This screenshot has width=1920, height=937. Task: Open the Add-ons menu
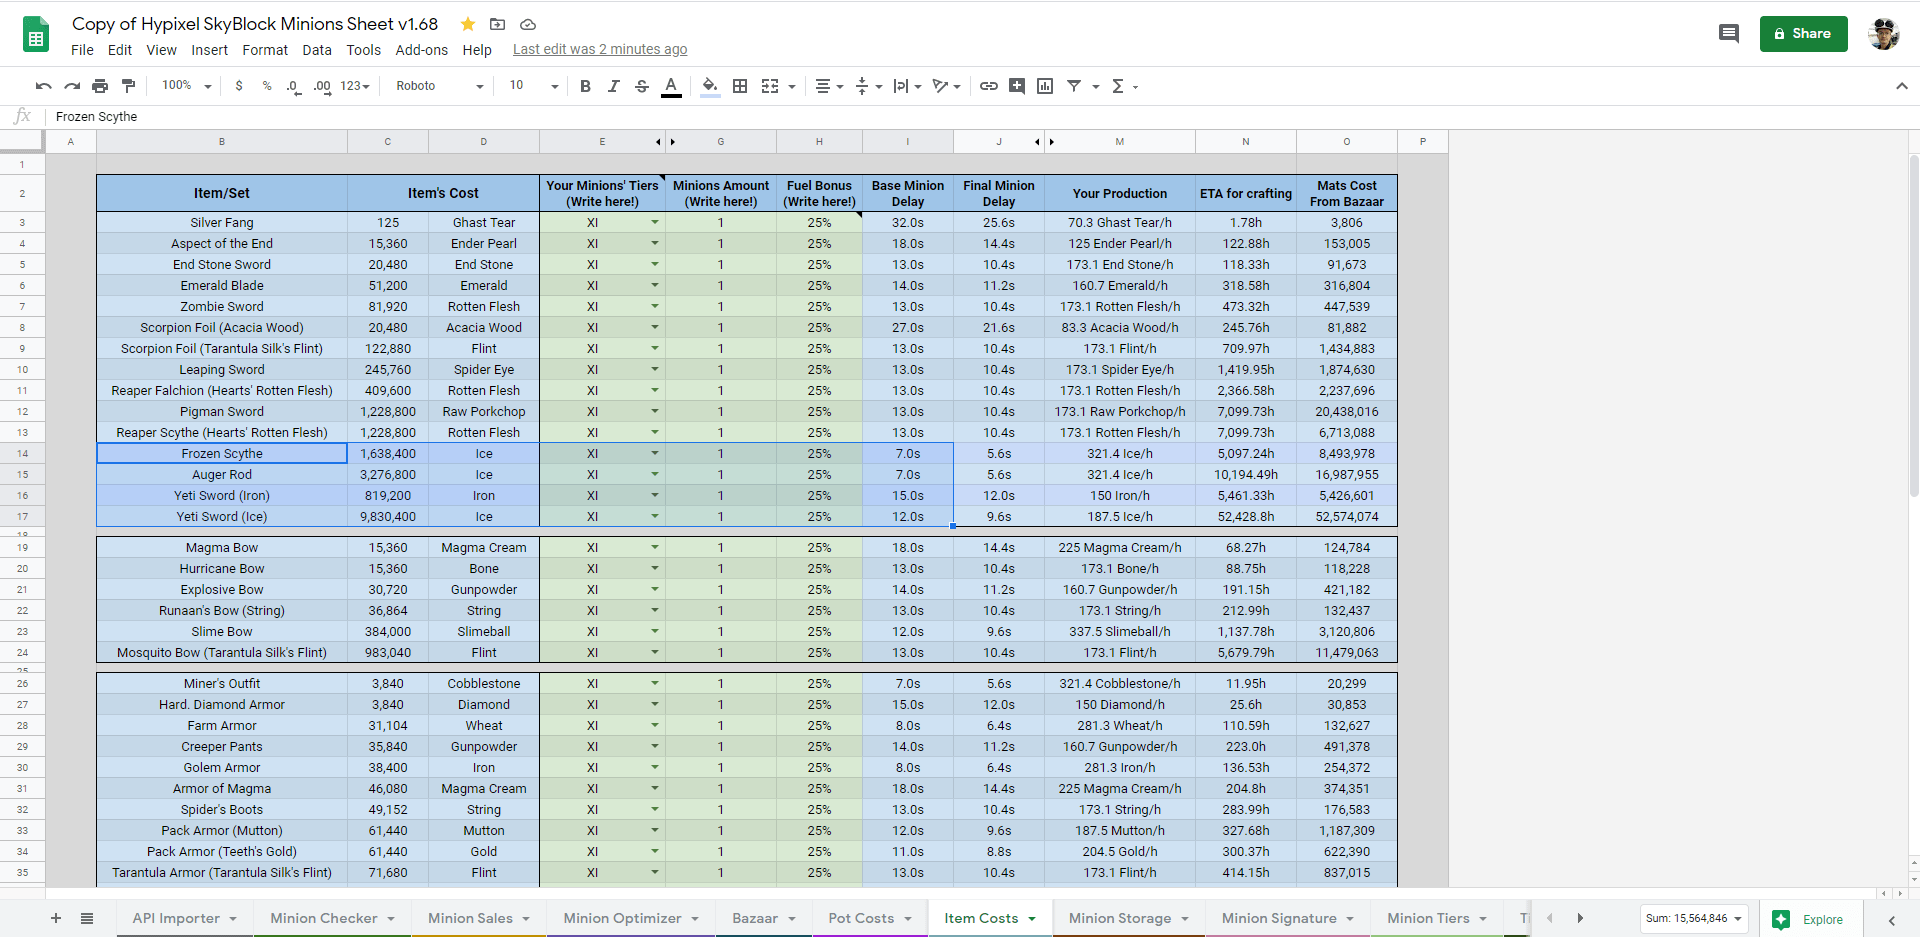[x=422, y=50]
